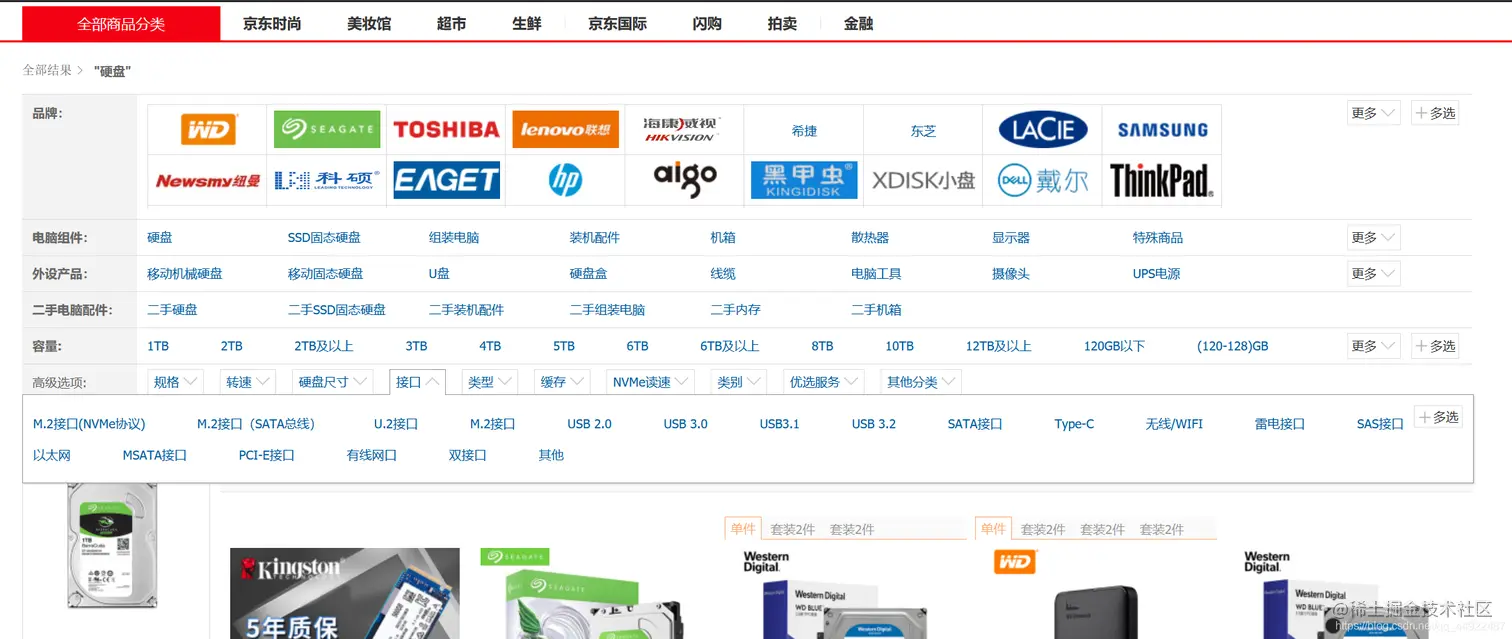Switch to the 套装2件 tab
Screen dimensions: 1512x639
(x=792, y=528)
